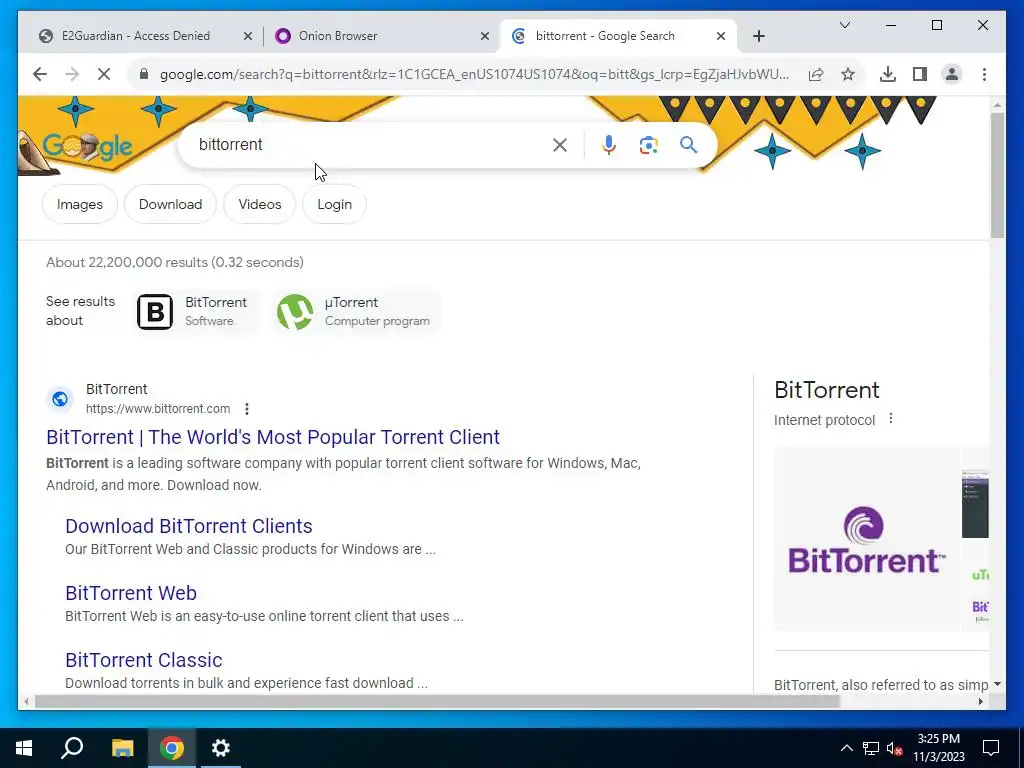Click the BitTorrent knowledge panel title

827,390
